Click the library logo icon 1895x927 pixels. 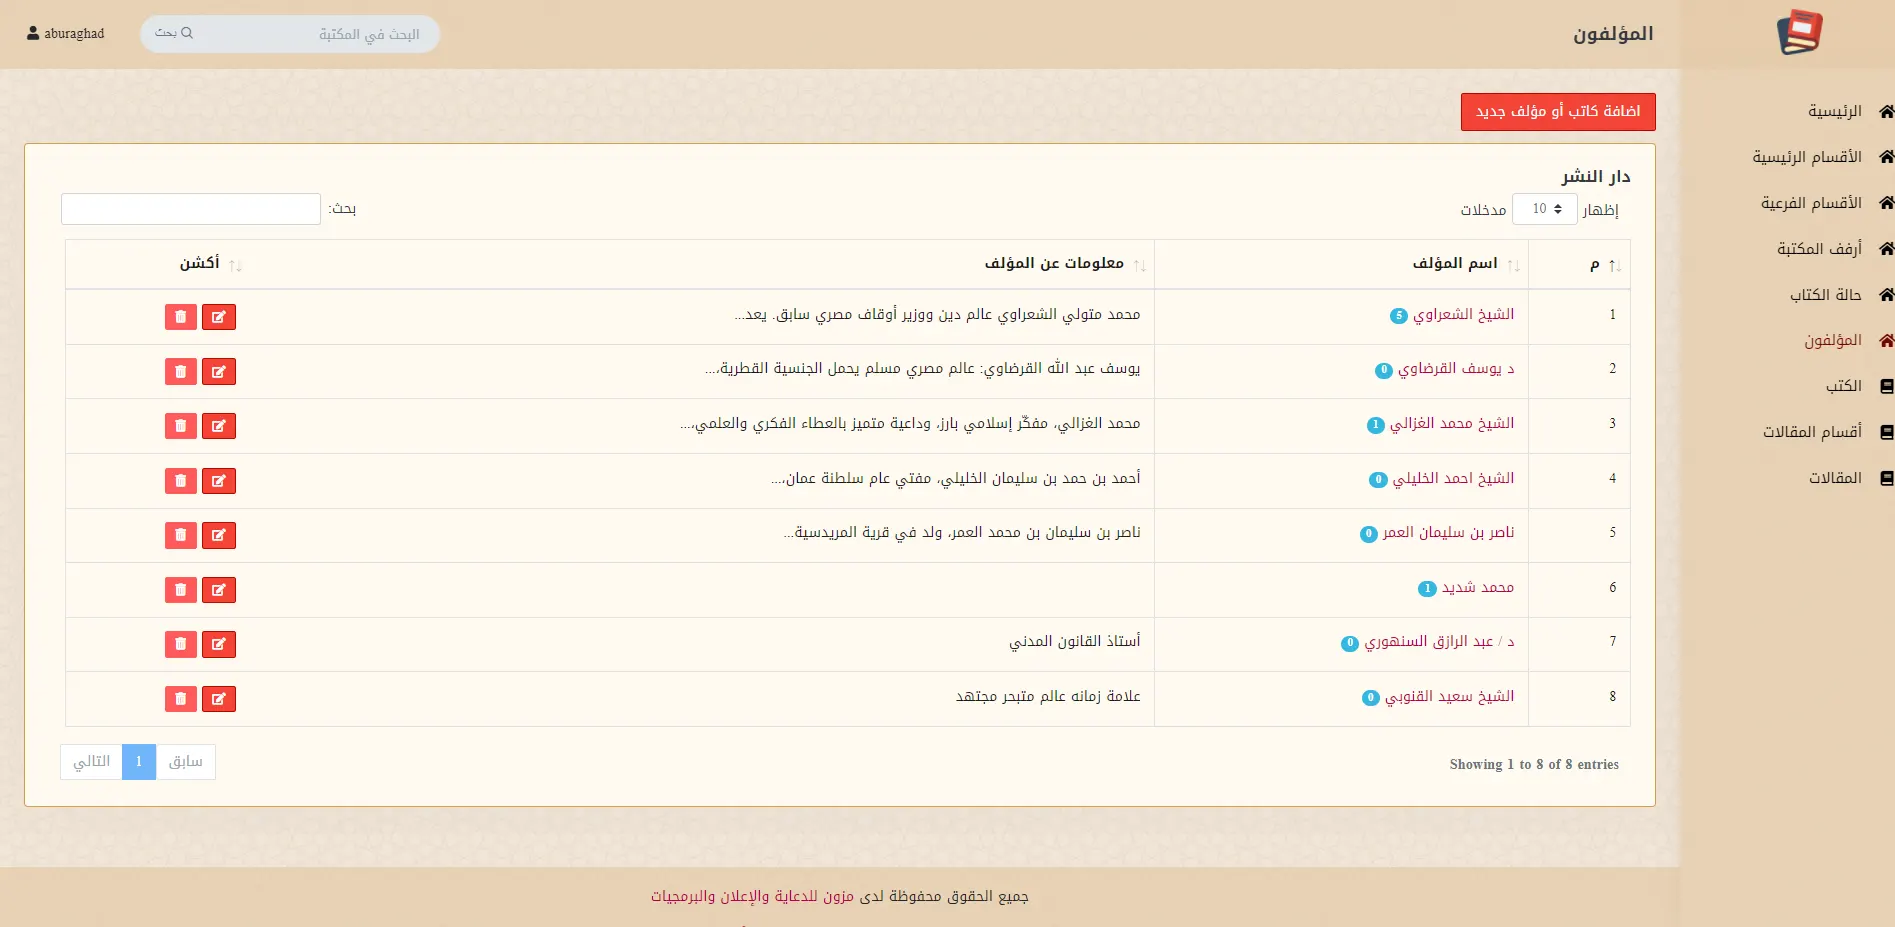point(1799,33)
